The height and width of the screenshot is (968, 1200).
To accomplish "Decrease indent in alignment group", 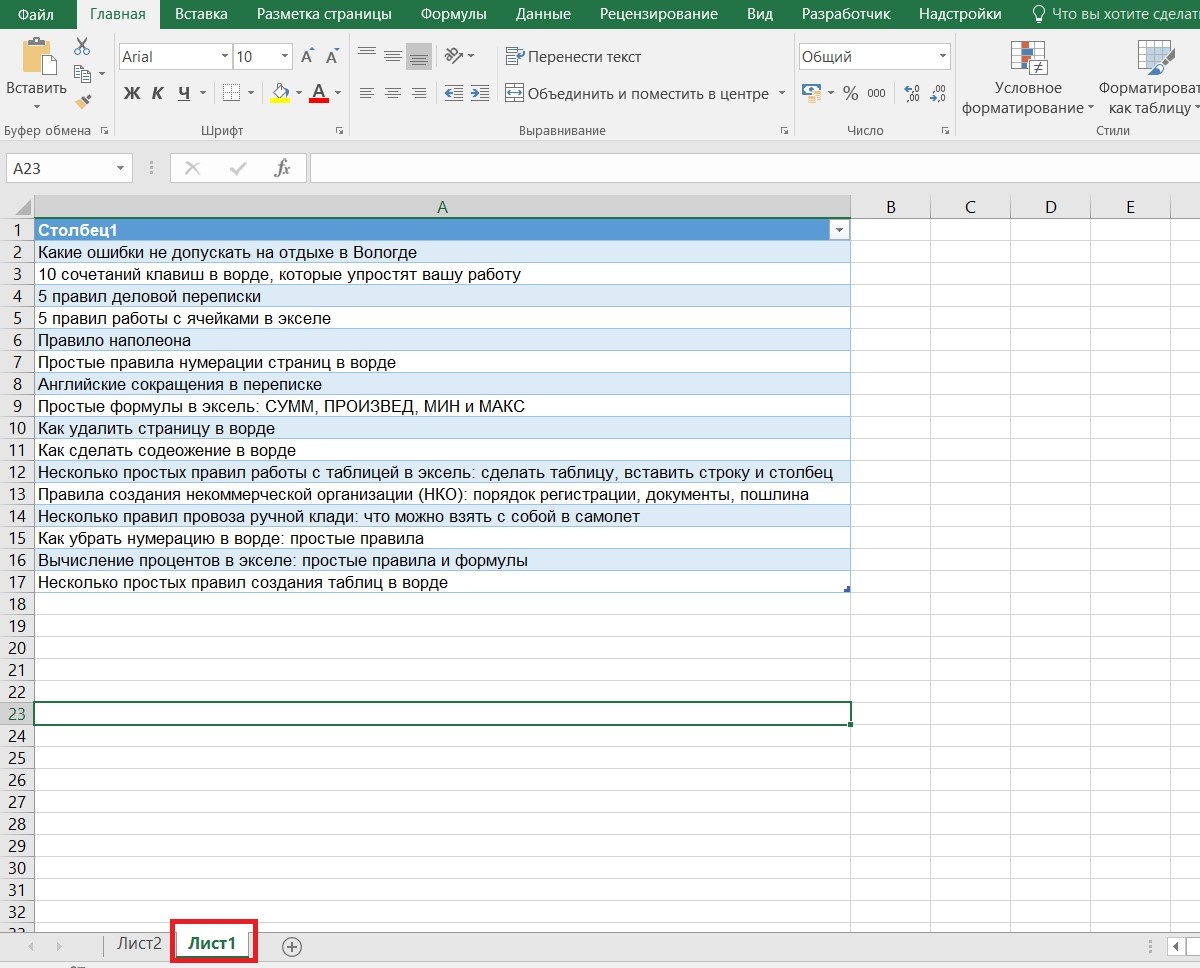I will point(453,93).
